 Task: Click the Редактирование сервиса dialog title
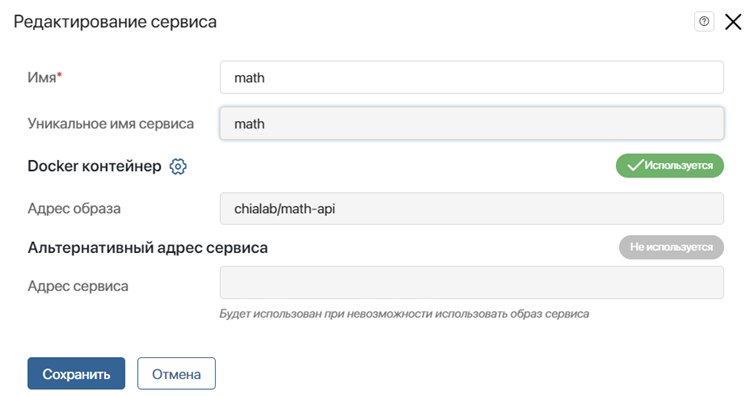click(x=115, y=22)
